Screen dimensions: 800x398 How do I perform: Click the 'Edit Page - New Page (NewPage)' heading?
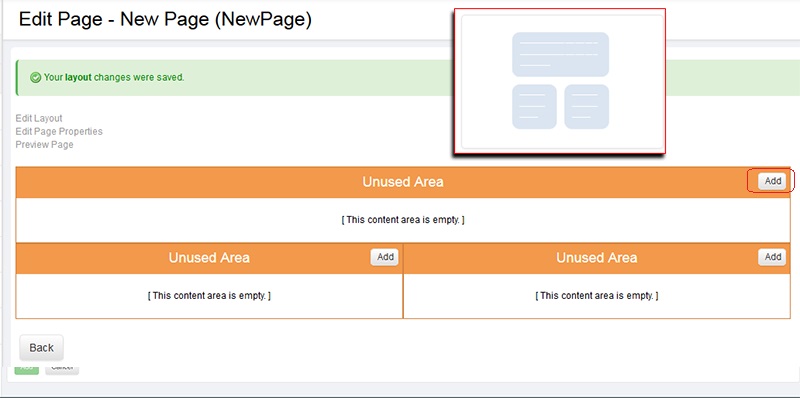165,20
